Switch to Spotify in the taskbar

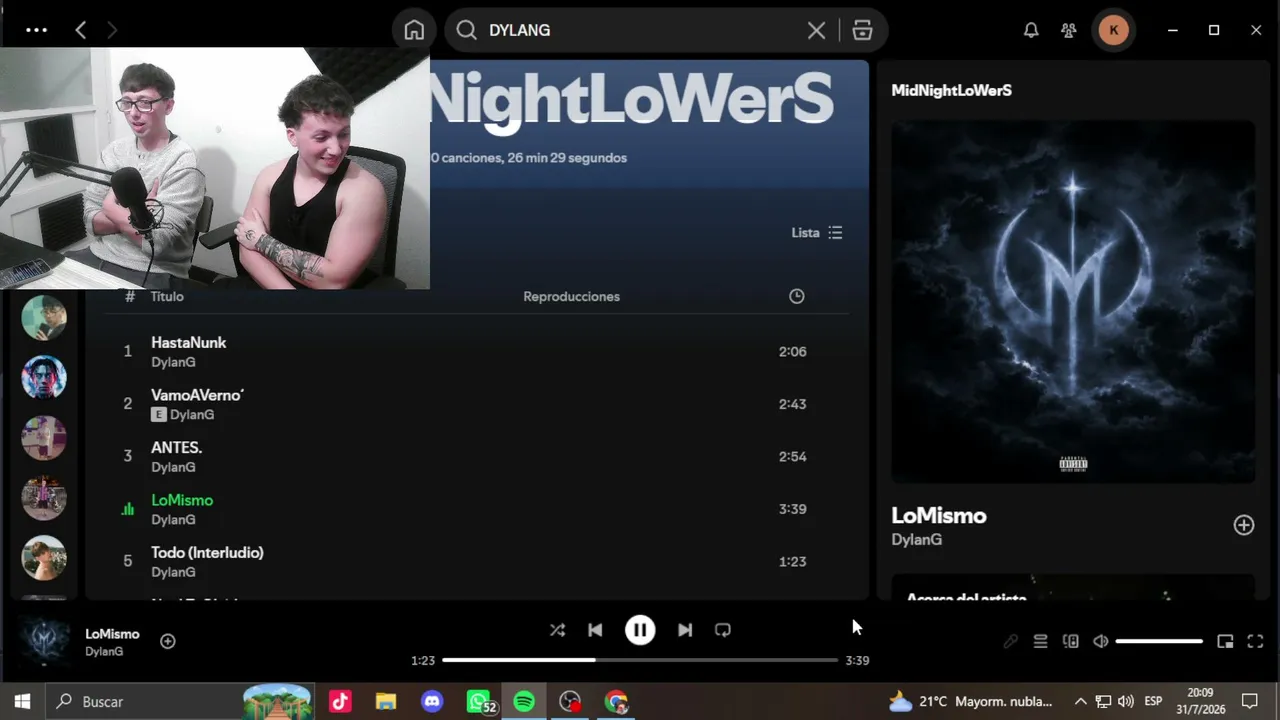524,701
